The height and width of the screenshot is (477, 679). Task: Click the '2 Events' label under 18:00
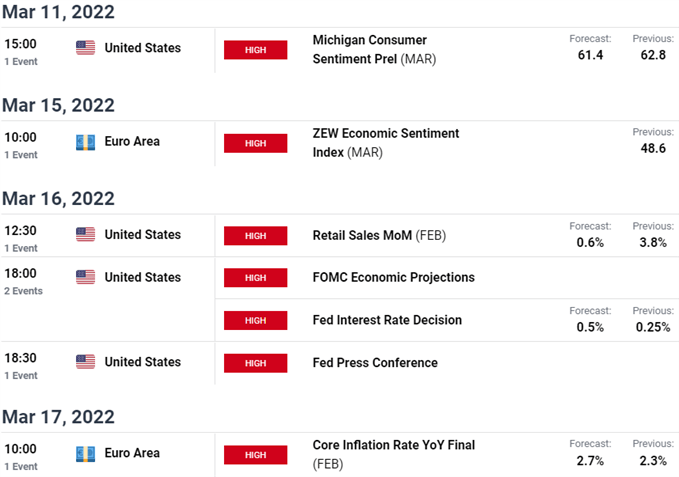(x=22, y=291)
